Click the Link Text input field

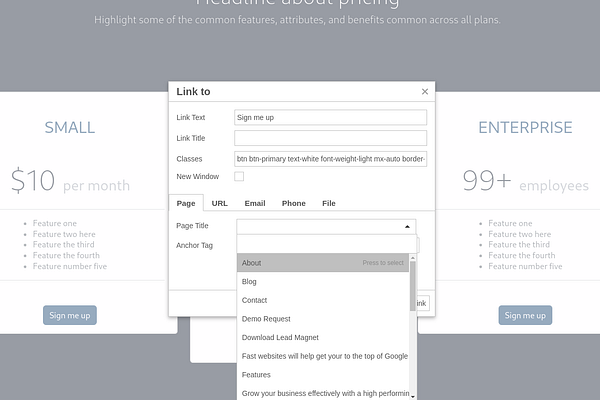pos(331,118)
